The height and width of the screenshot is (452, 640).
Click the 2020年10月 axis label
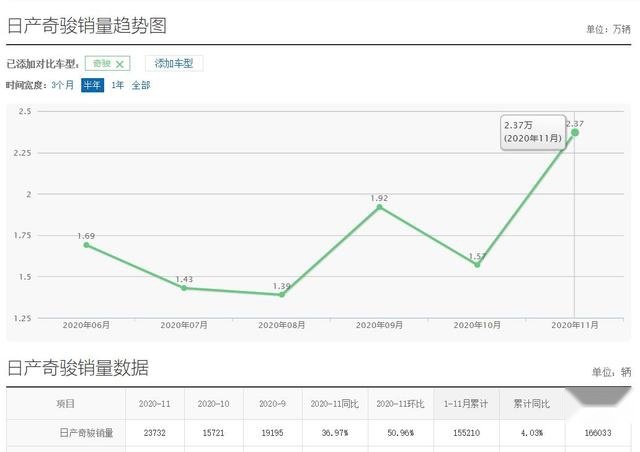477,325
